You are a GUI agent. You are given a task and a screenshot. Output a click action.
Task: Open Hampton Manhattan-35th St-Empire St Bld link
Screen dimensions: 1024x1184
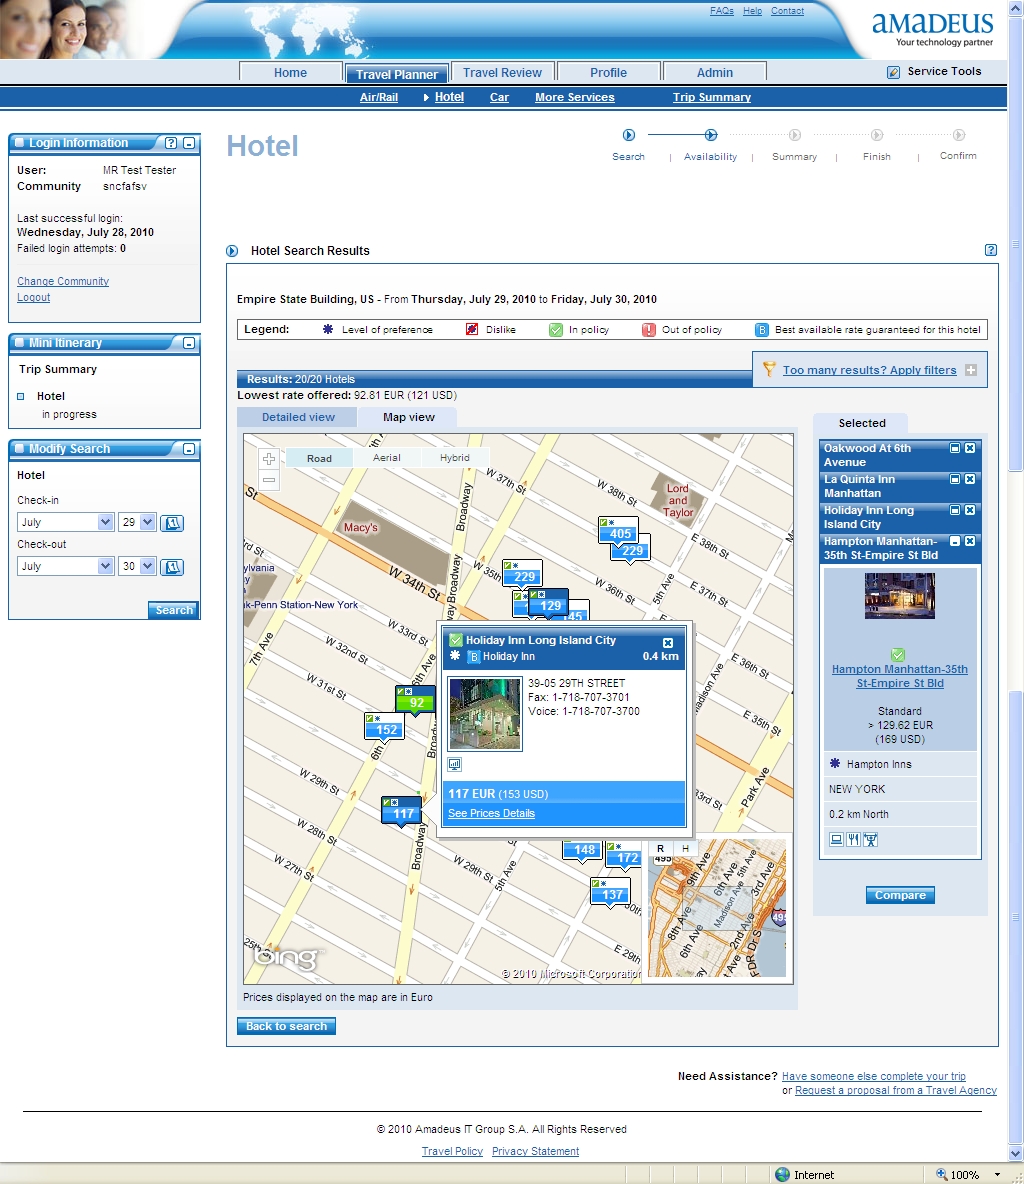click(x=899, y=676)
